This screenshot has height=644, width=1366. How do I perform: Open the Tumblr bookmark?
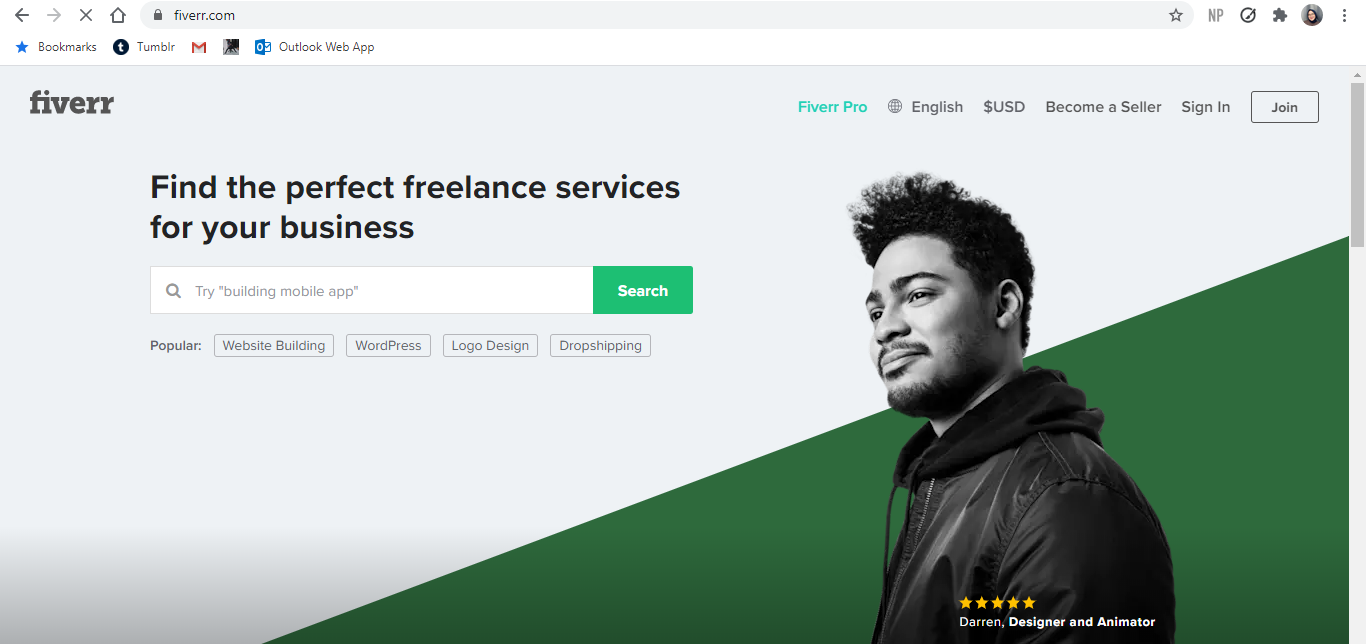pos(144,47)
